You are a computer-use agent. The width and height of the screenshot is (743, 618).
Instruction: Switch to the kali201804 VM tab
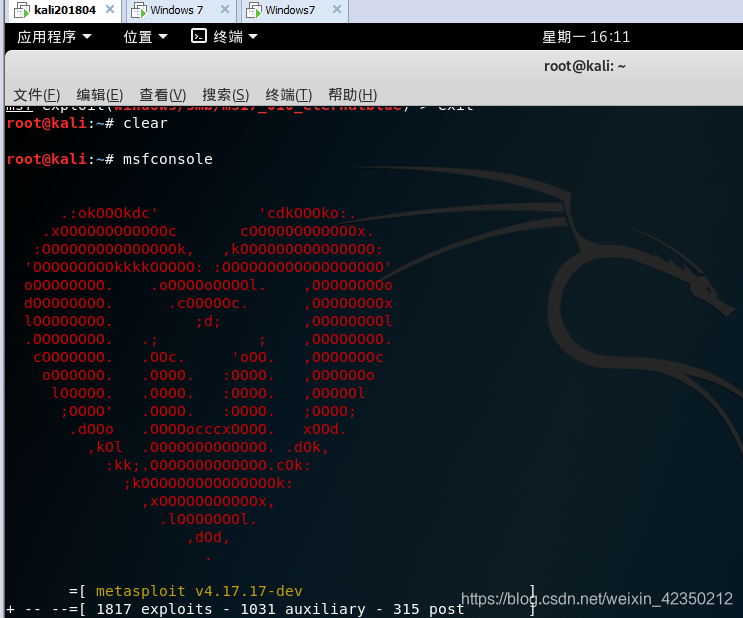click(64, 10)
